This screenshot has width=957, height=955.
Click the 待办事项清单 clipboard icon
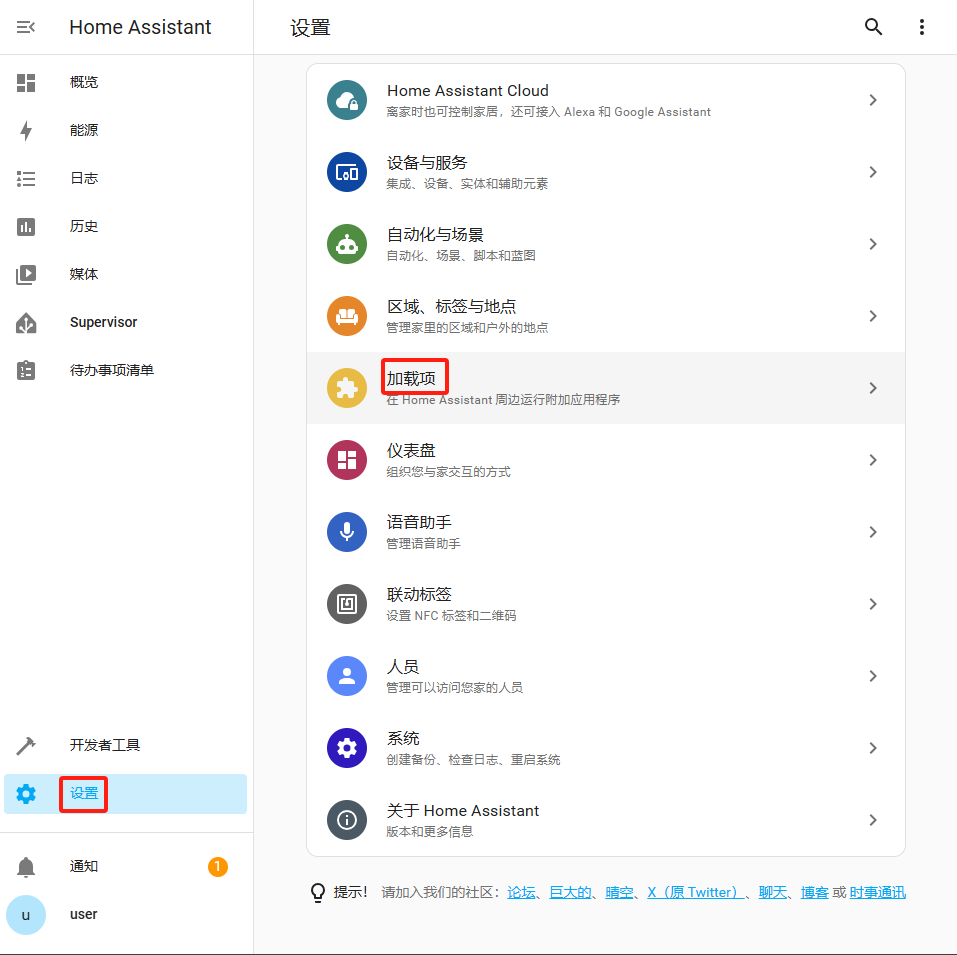(26, 370)
